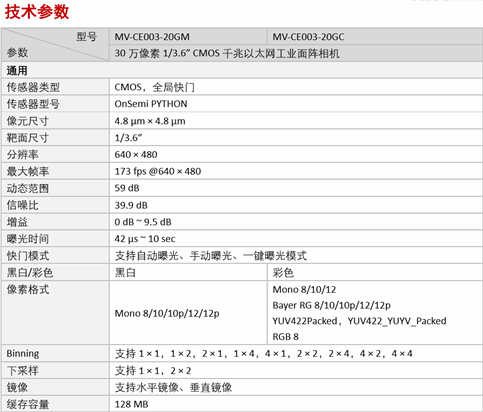This screenshot has width=483, height=412.
Task: Select the RGB 8 line
Action: pos(285,337)
